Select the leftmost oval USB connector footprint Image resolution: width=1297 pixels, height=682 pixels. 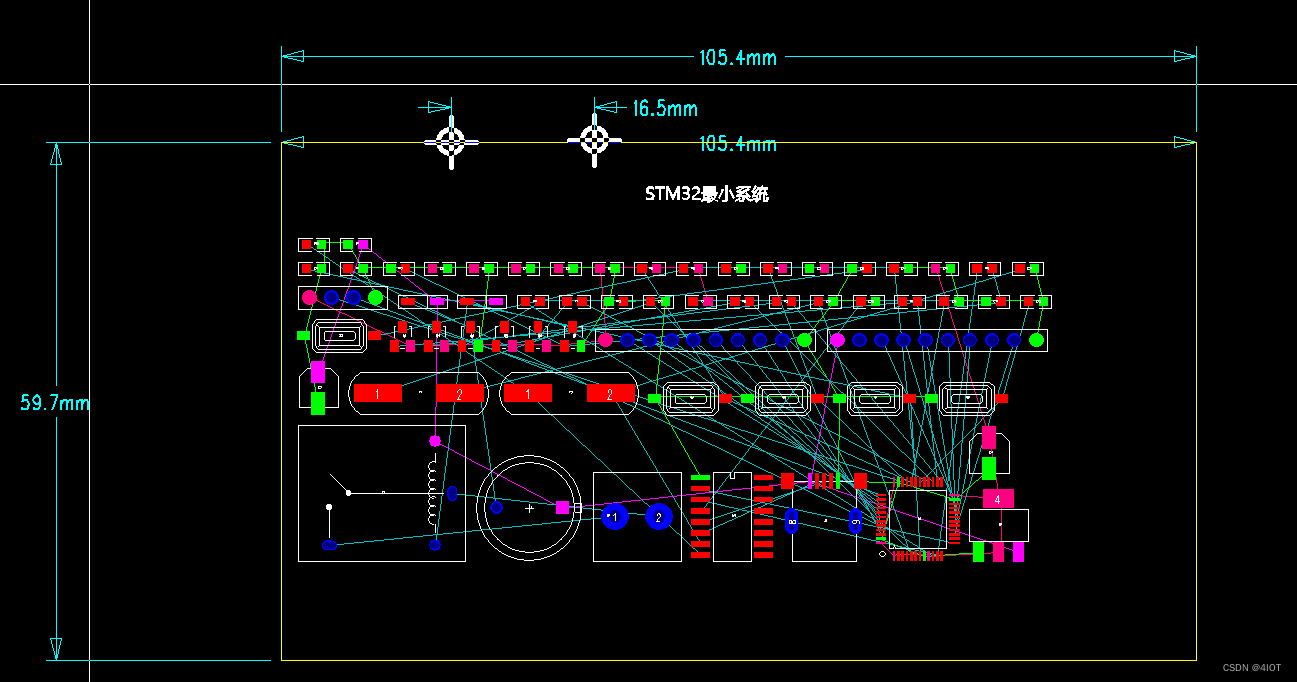point(690,398)
